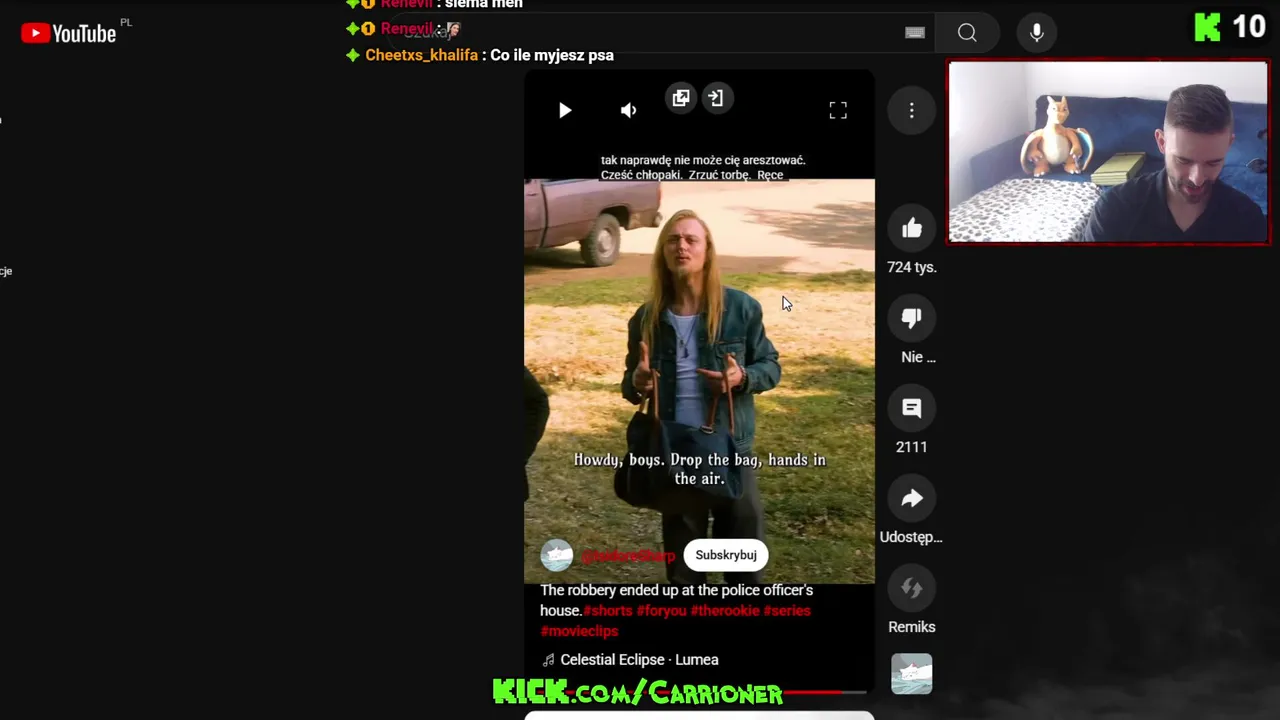Follow the #movieclips hashtag link

click(579, 631)
